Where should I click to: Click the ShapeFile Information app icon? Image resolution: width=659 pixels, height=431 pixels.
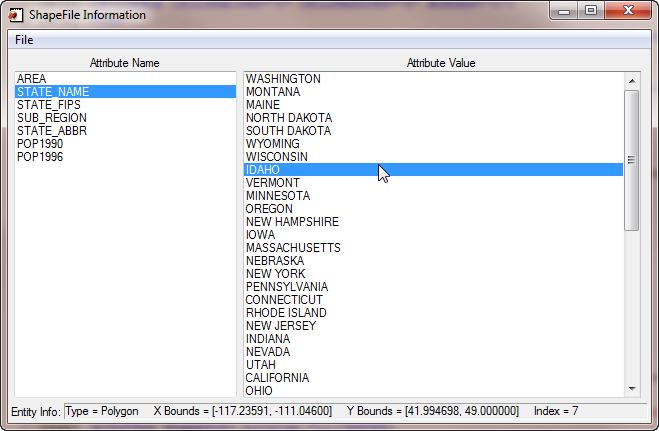[16, 15]
